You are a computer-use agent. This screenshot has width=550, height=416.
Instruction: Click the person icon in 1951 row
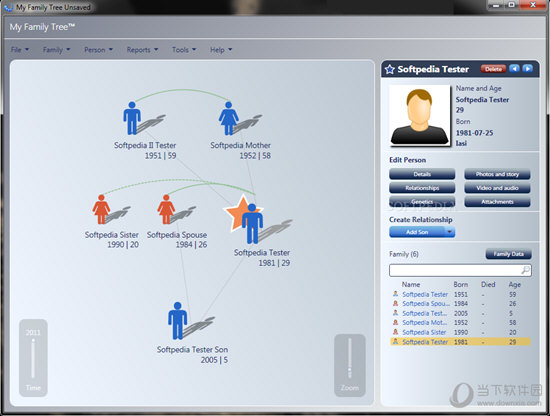[x=395, y=294]
